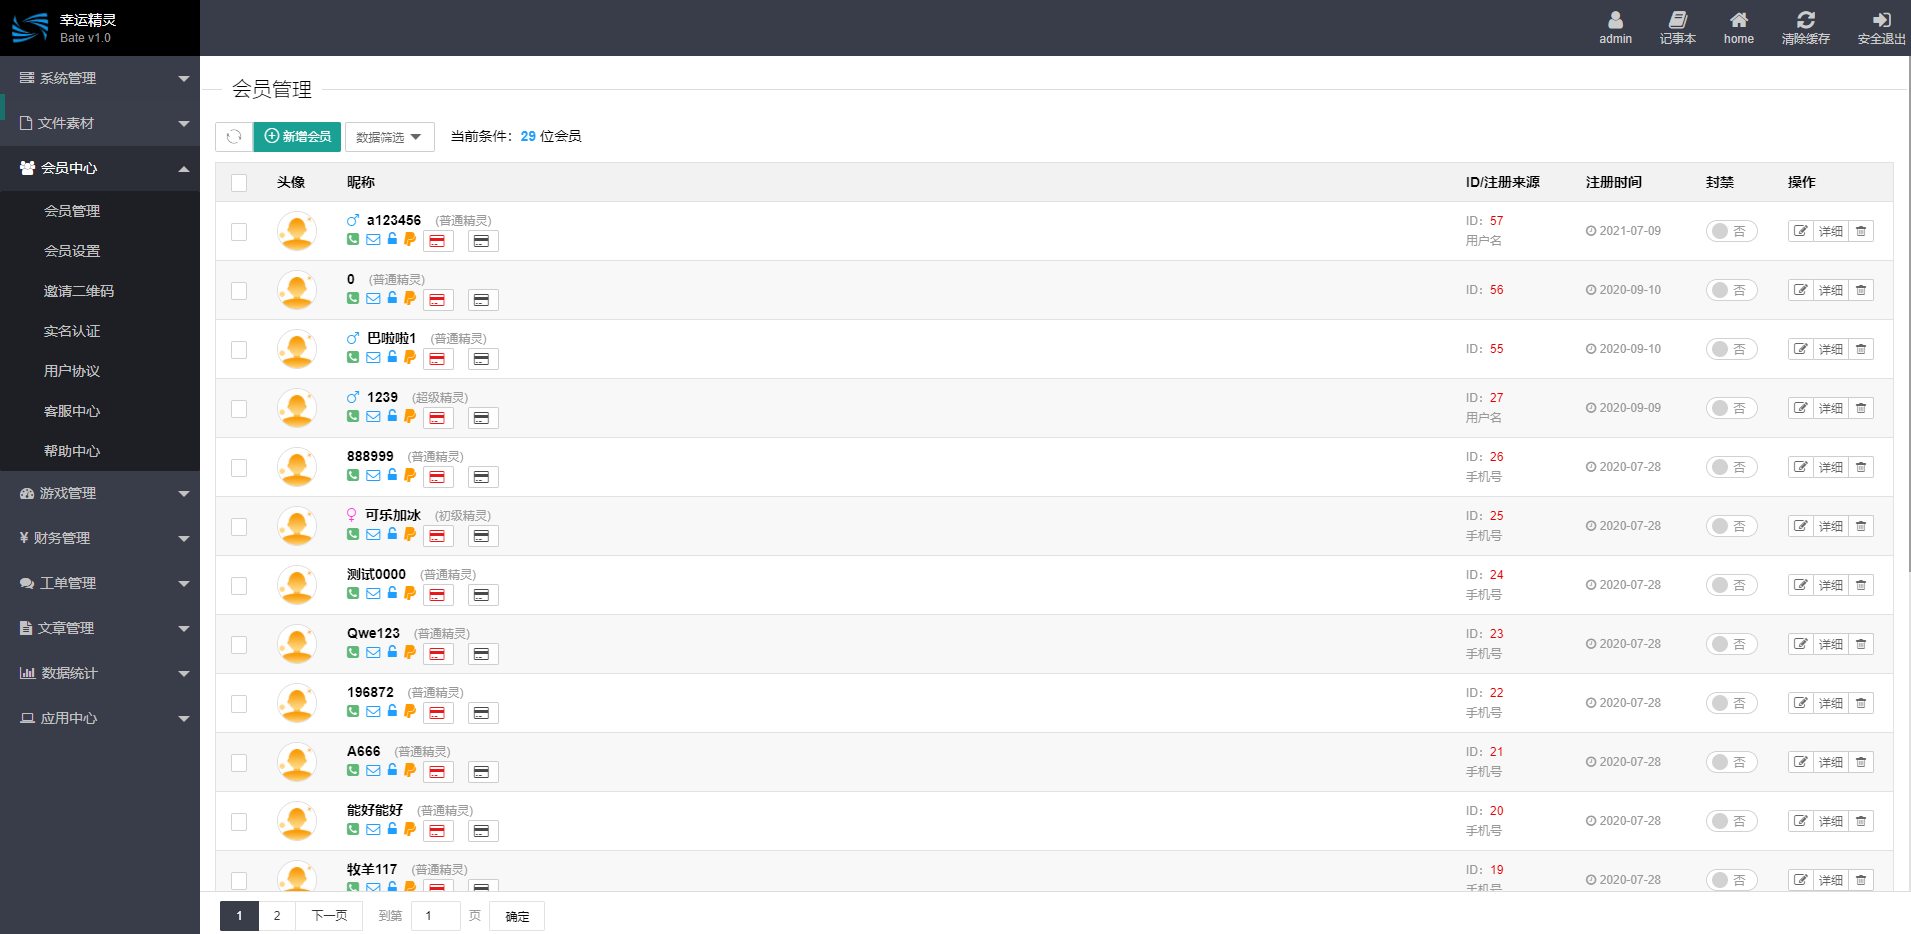Image resolution: width=1911 pixels, height=934 pixels.
Task: Click the black card icon for member 888999
Action: pos(482,477)
